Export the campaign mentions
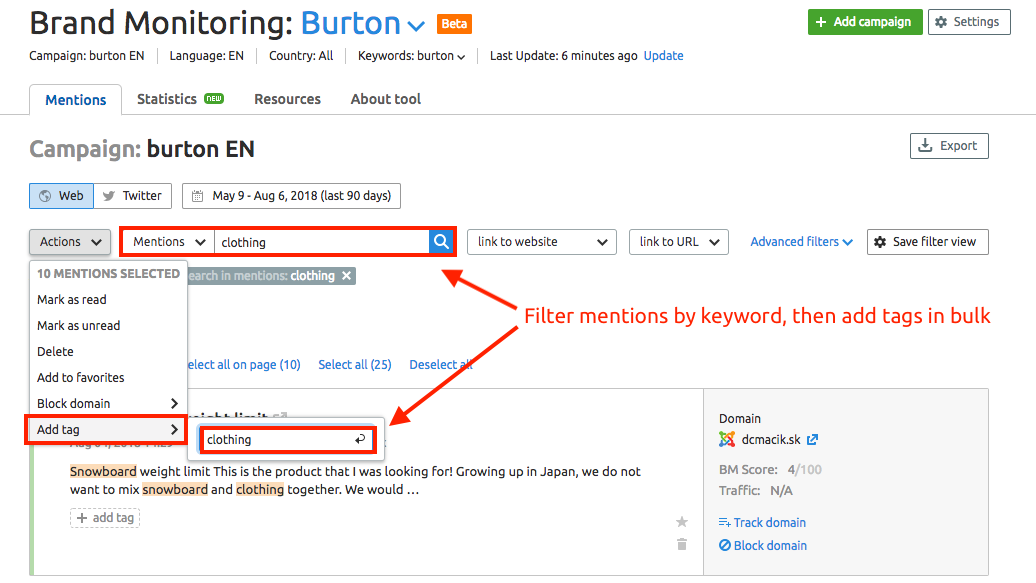1036x583 pixels. pyautogui.click(x=949, y=146)
